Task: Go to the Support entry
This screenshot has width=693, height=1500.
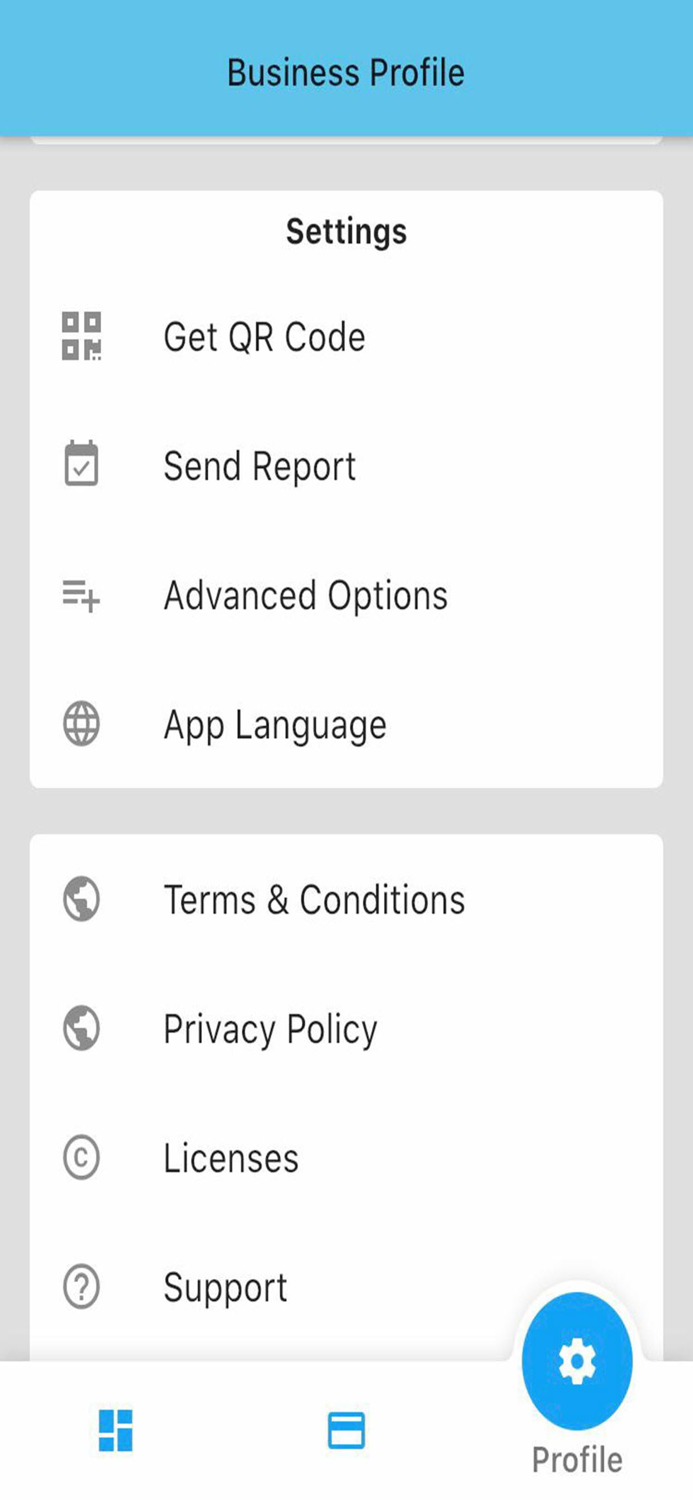Action: click(x=225, y=1287)
